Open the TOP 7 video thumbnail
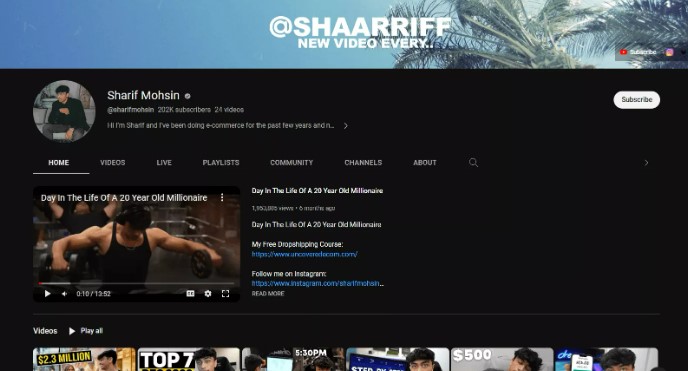688x371 pixels. point(189,360)
